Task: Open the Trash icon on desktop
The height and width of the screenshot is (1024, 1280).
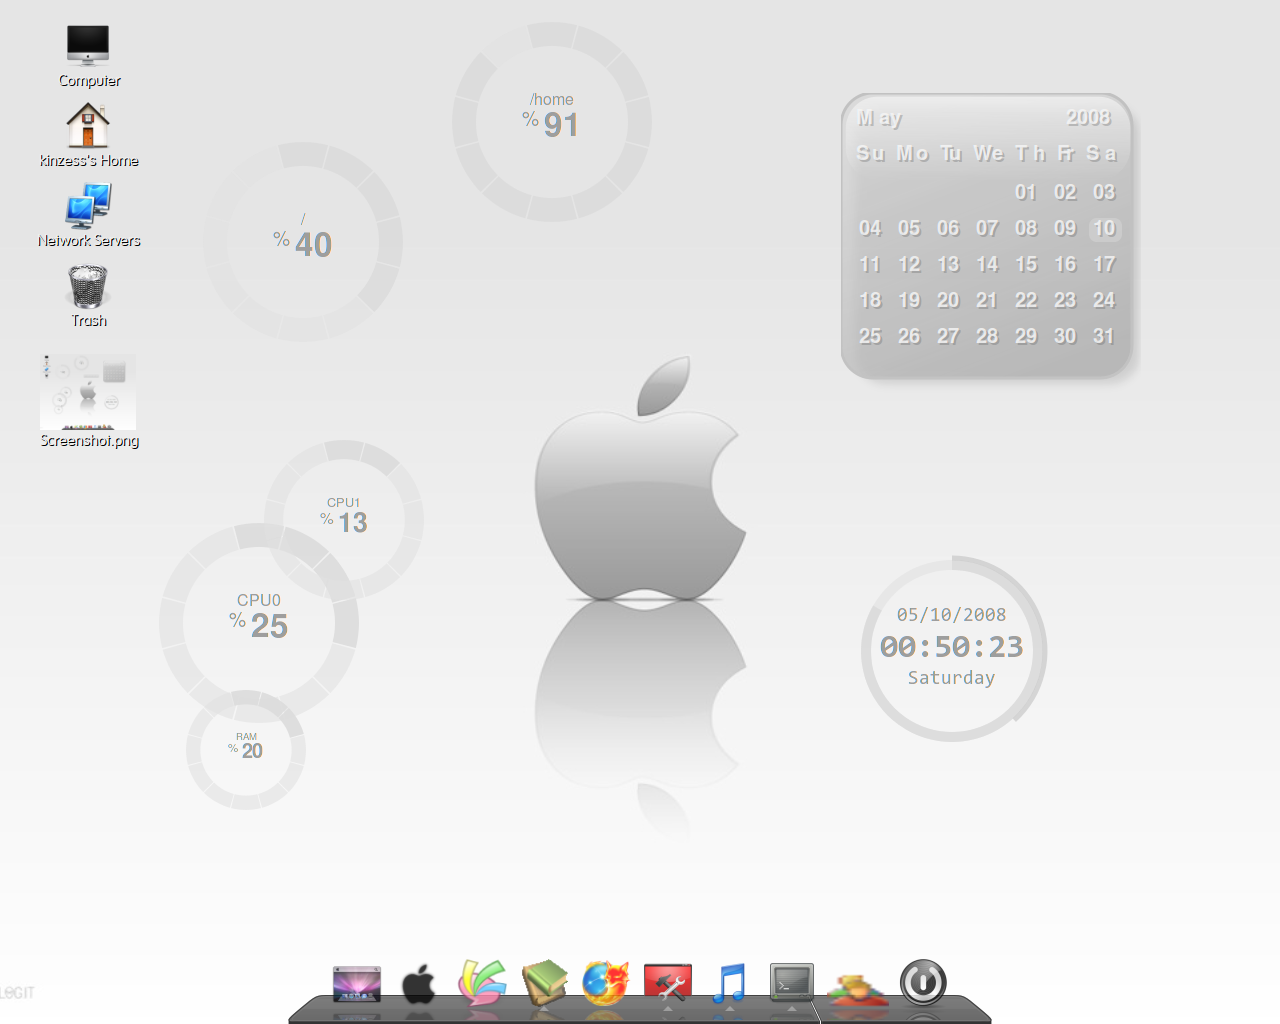Action: tap(88, 286)
